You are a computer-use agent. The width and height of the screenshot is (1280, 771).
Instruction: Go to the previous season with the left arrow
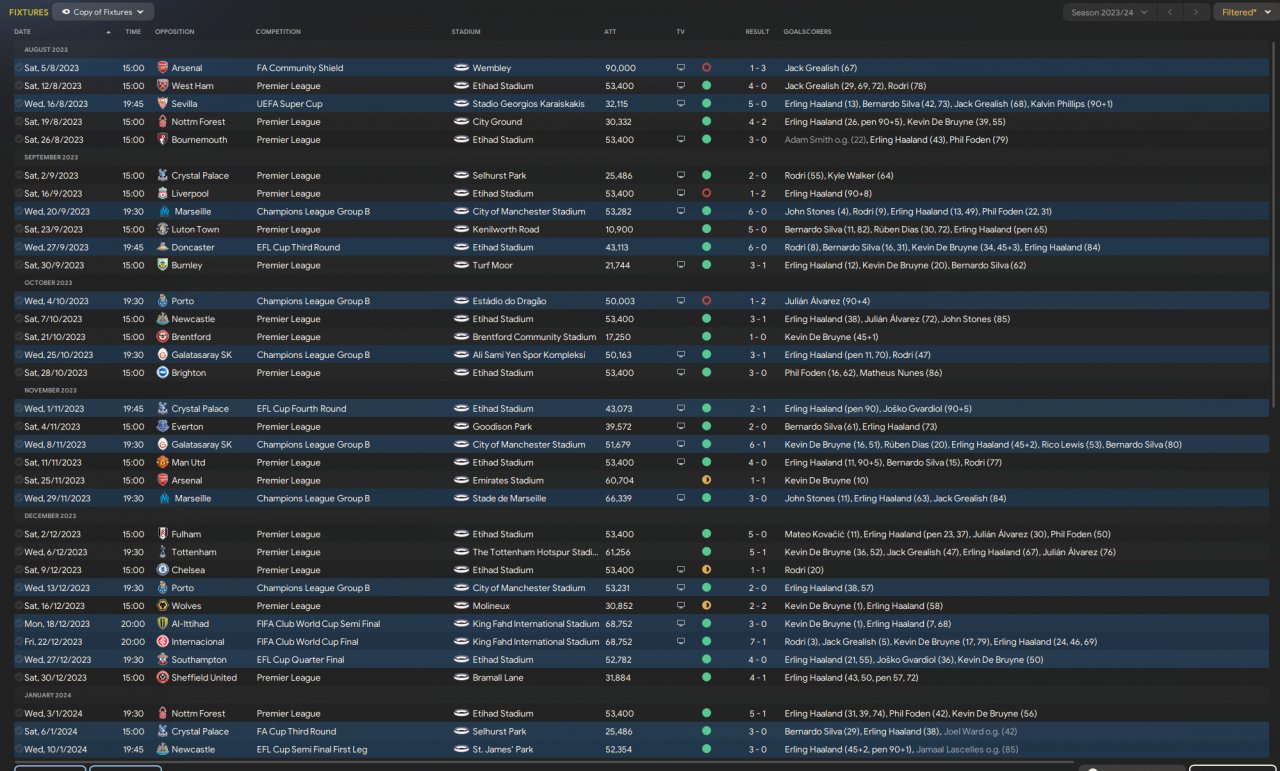1170,13
